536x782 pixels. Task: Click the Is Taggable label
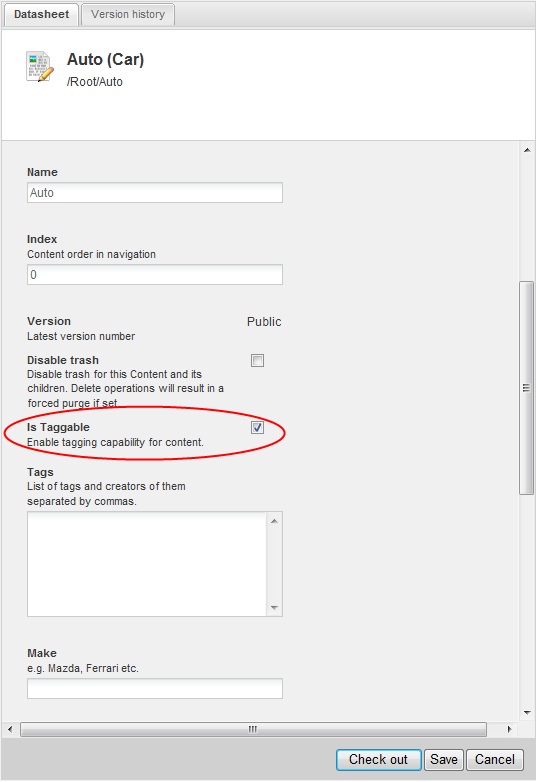pos(58,427)
